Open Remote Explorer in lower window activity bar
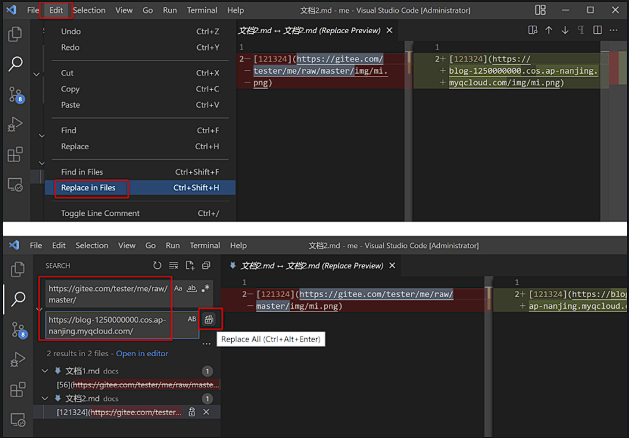The image size is (629, 438). tap(18, 420)
